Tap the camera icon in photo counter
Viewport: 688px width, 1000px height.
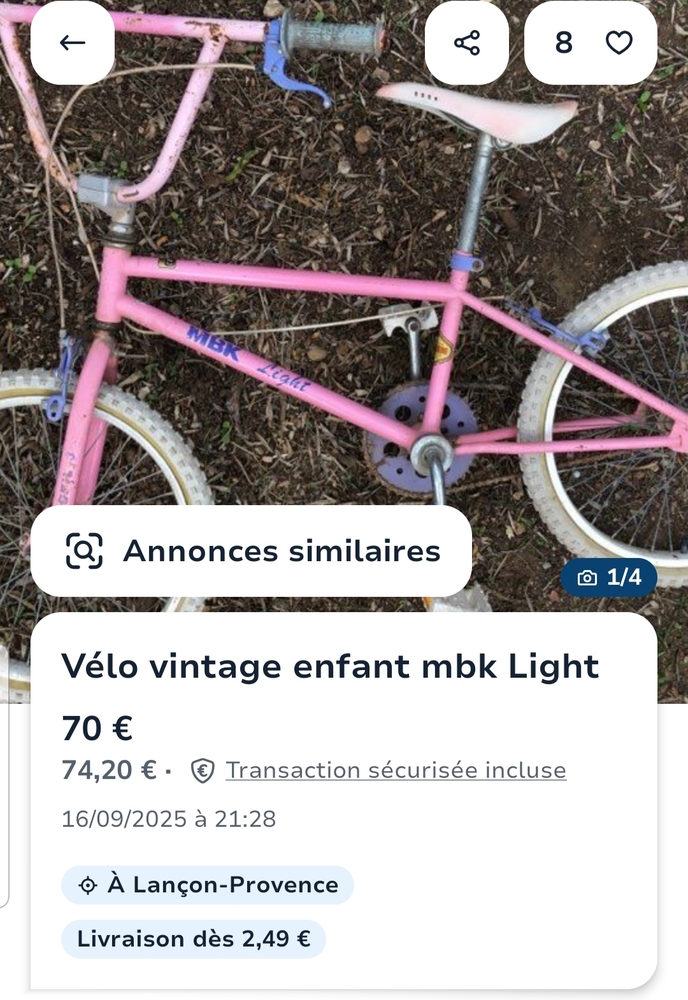point(588,578)
